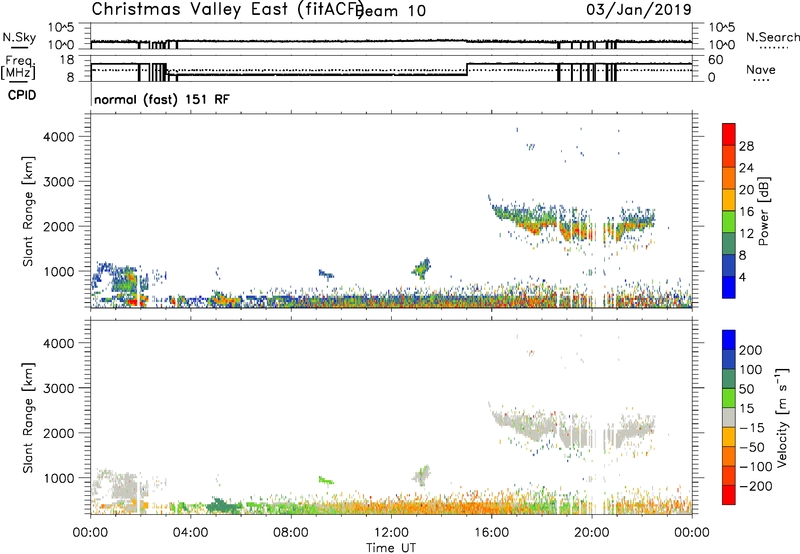Click the 'Velocity [m s-1]' colorbar label
The width and height of the screenshot is (800, 554).
pos(782,417)
